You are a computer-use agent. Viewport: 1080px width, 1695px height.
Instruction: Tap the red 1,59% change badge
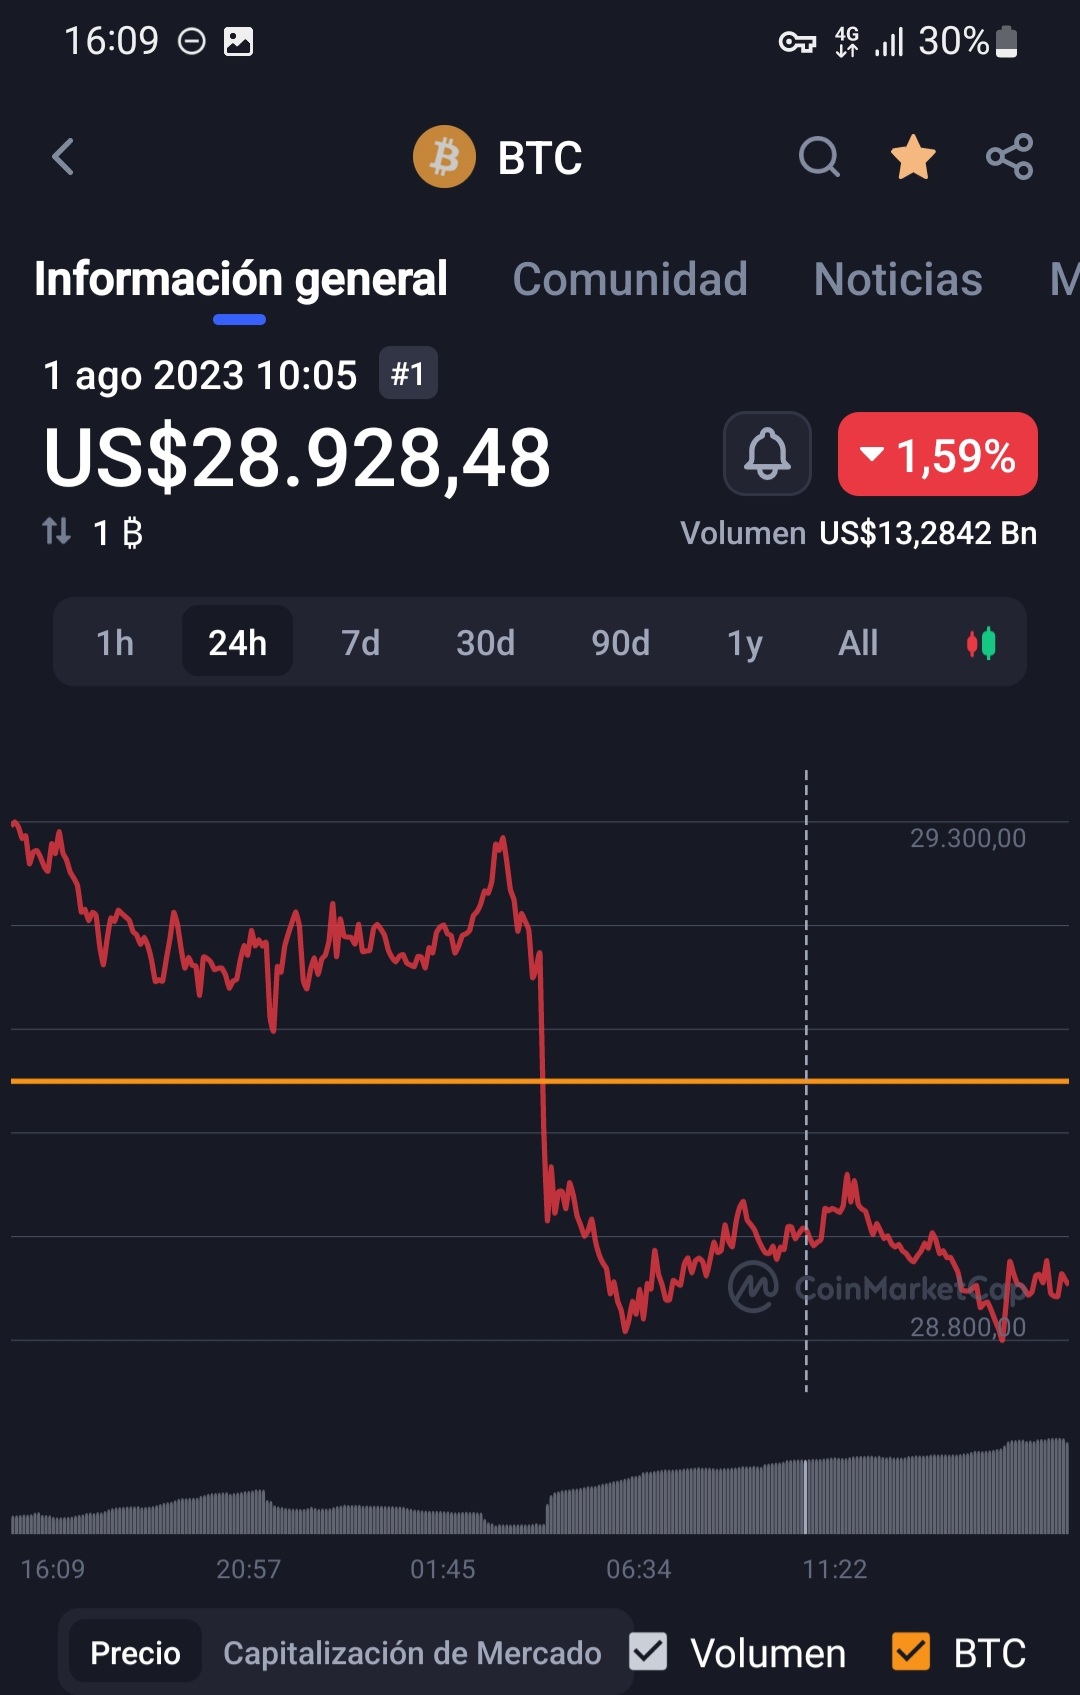937,455
